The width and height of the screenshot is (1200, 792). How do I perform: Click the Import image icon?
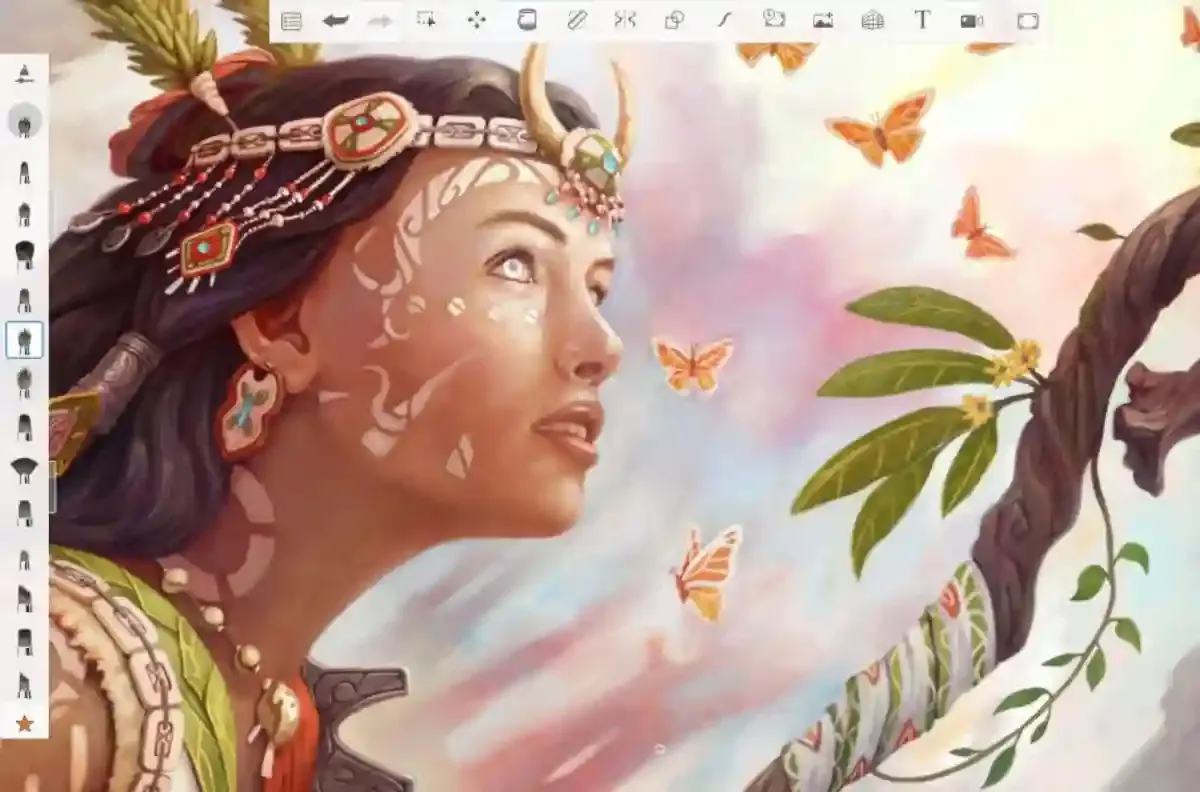(x=823, y=20)
